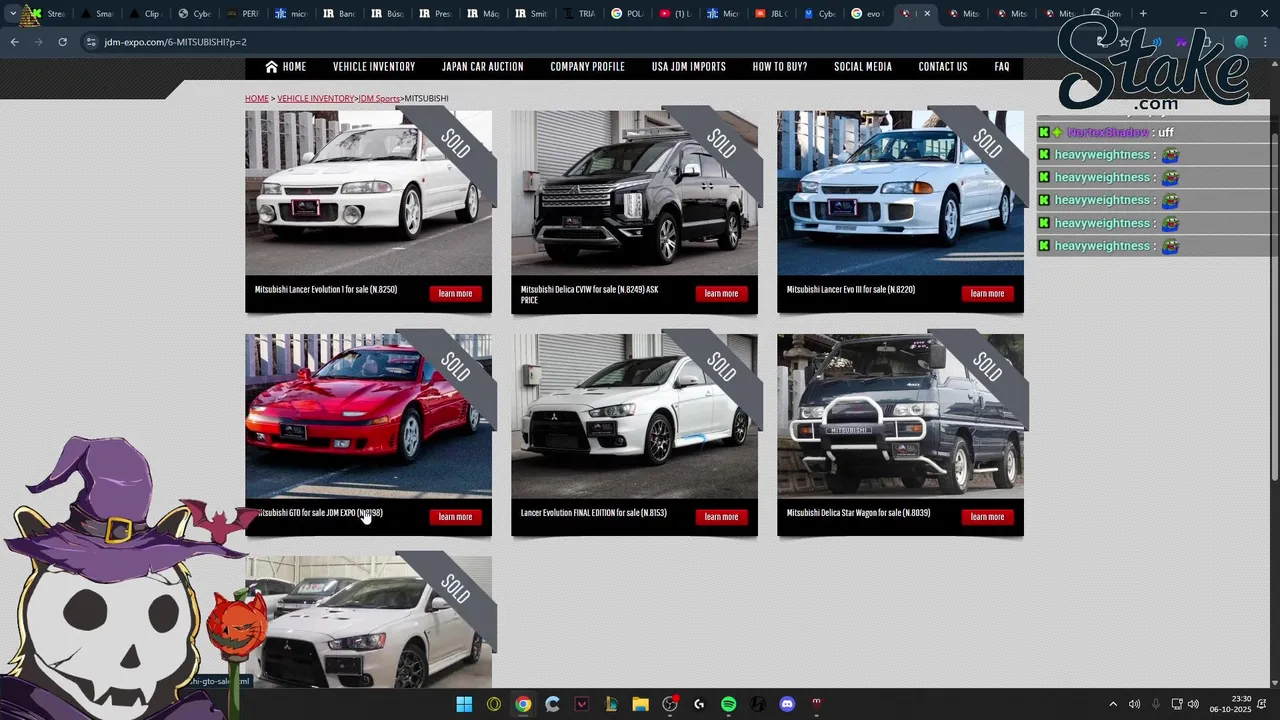Open the FAQ page
Viewport: 1280px width, 720px height.
pos(1002,67)
